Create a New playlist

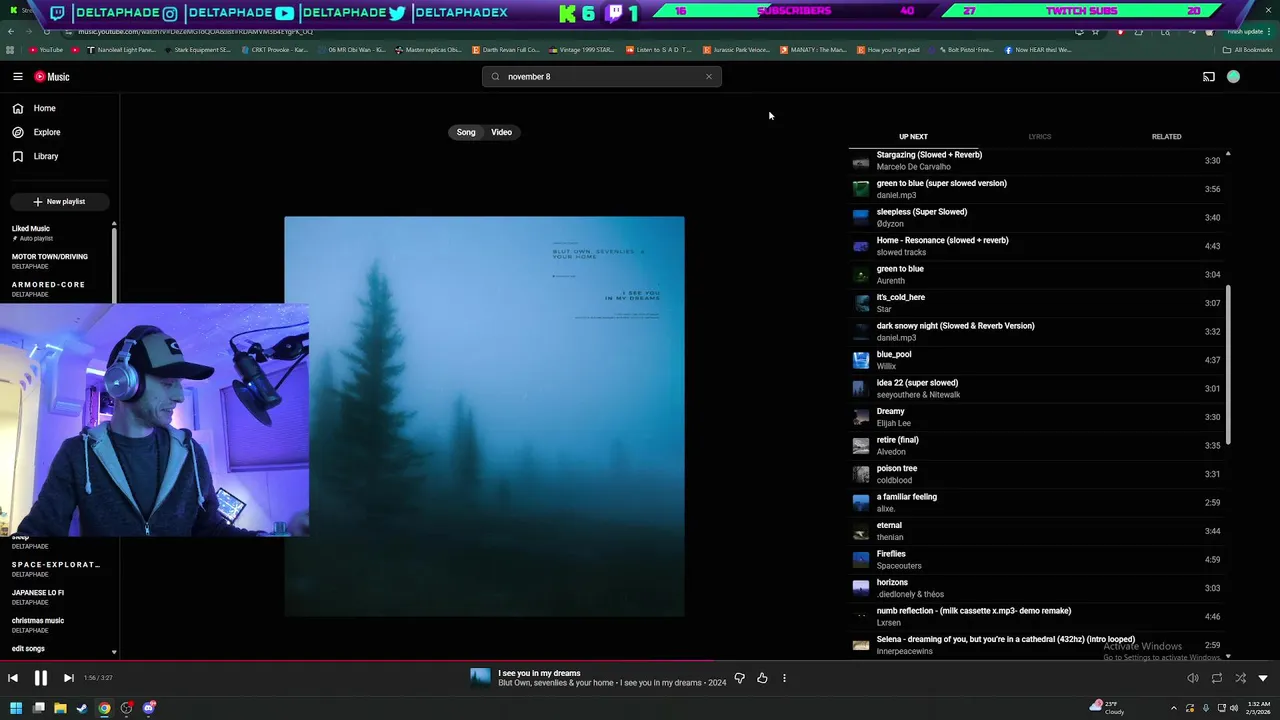[59, 201]
